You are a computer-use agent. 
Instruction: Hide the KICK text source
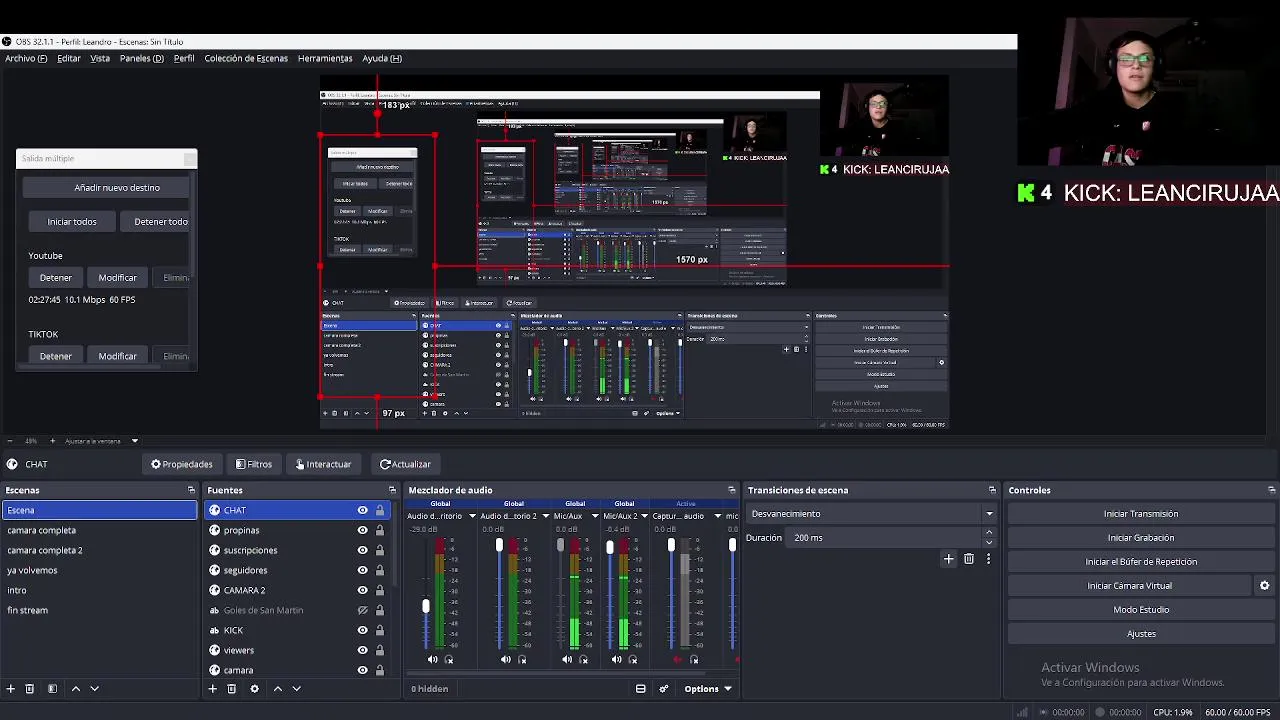pyautogui.click(x=362, y=630)
